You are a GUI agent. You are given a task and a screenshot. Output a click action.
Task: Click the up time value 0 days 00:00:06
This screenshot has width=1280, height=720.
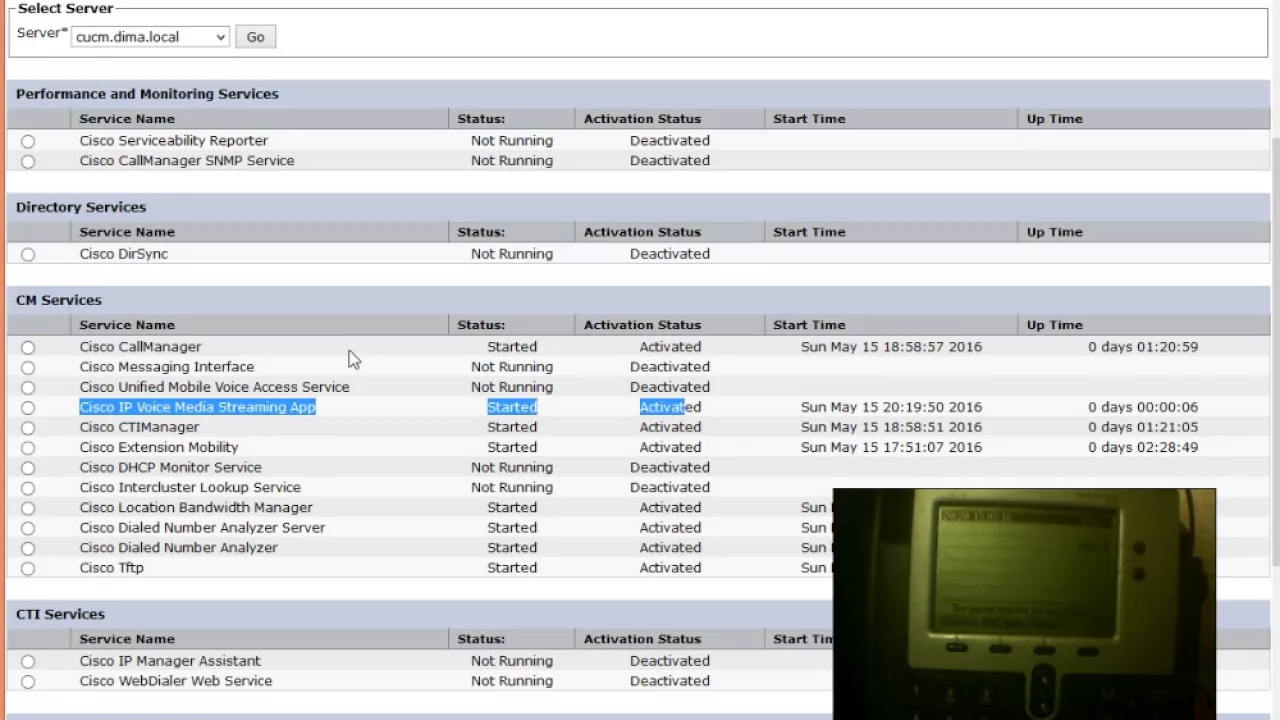pyautogui.click(x=1143, y=407)
